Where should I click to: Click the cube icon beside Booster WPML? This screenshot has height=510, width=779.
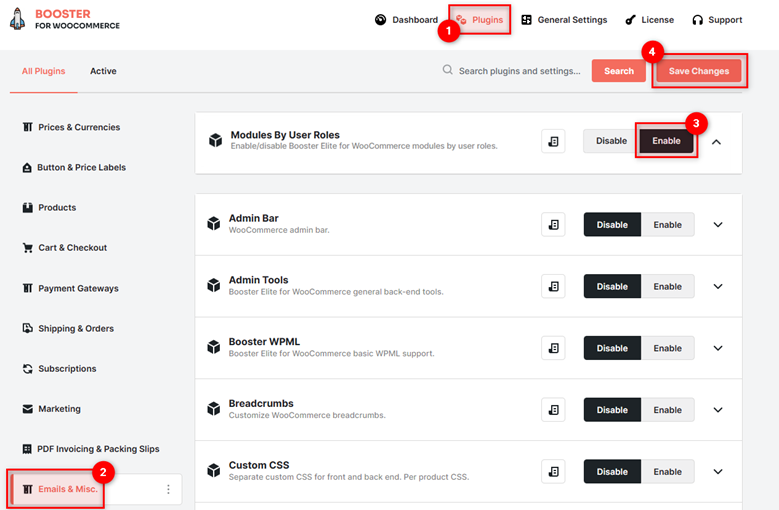[214, 347]
